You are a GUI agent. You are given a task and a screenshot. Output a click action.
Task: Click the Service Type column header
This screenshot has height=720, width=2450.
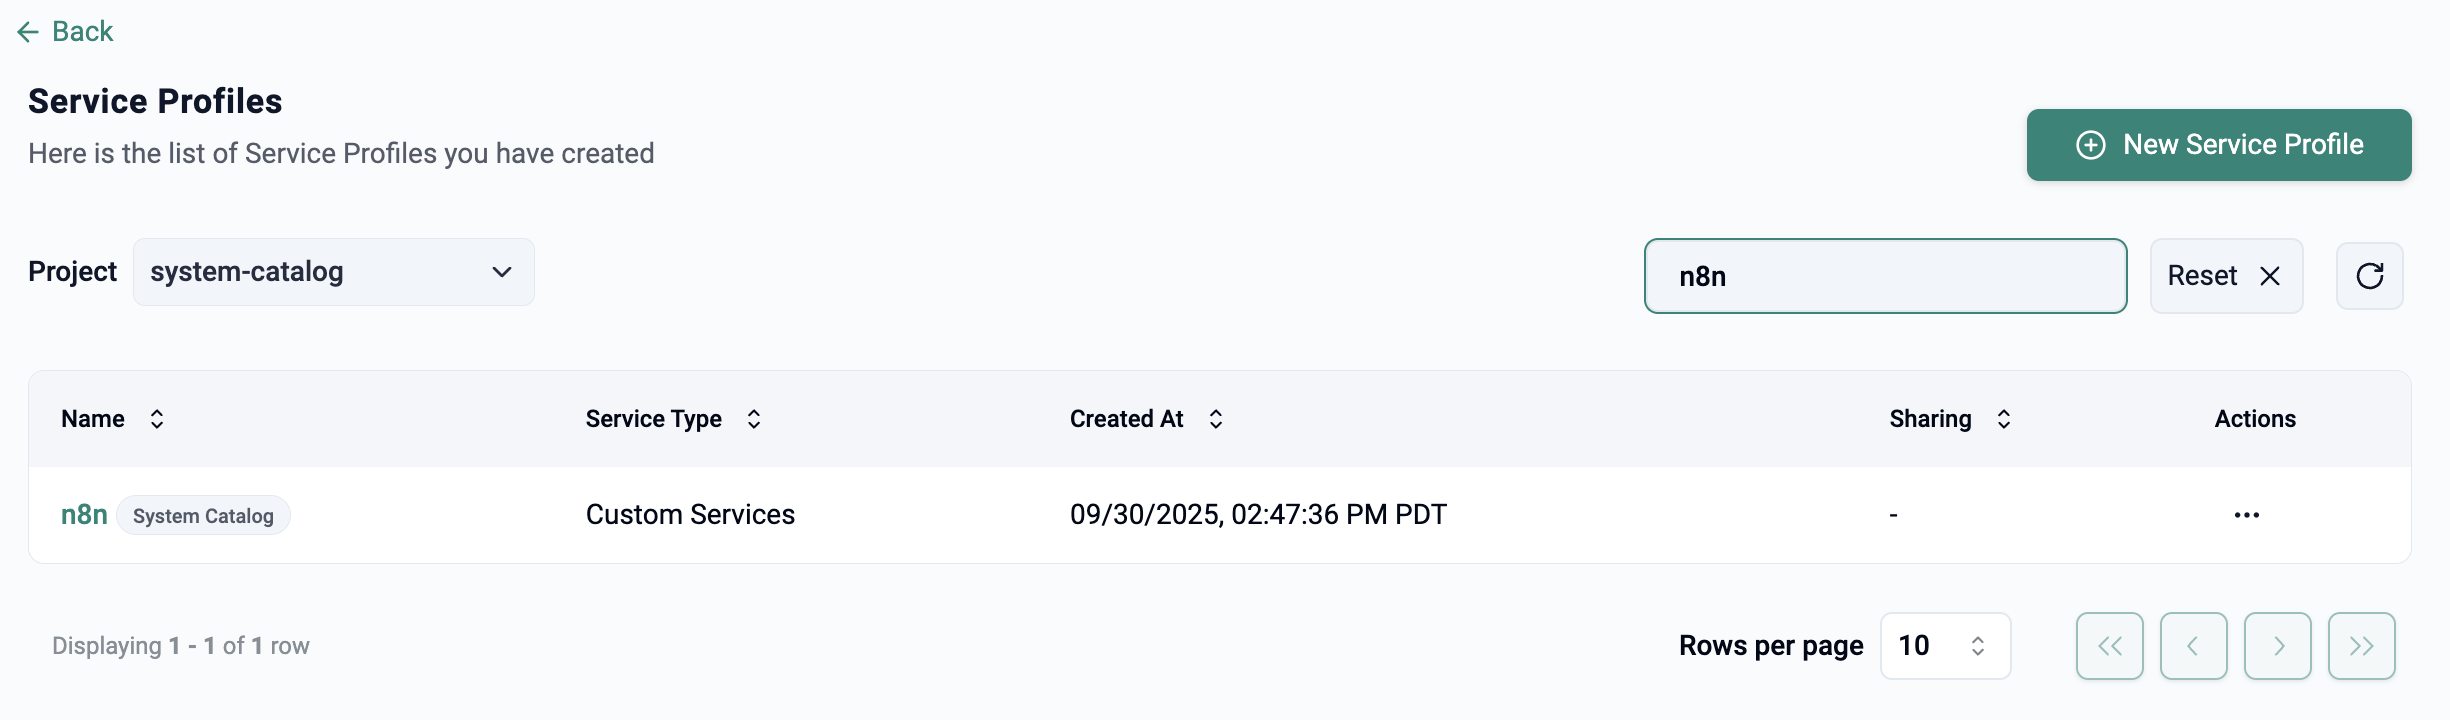click(653, 419)
